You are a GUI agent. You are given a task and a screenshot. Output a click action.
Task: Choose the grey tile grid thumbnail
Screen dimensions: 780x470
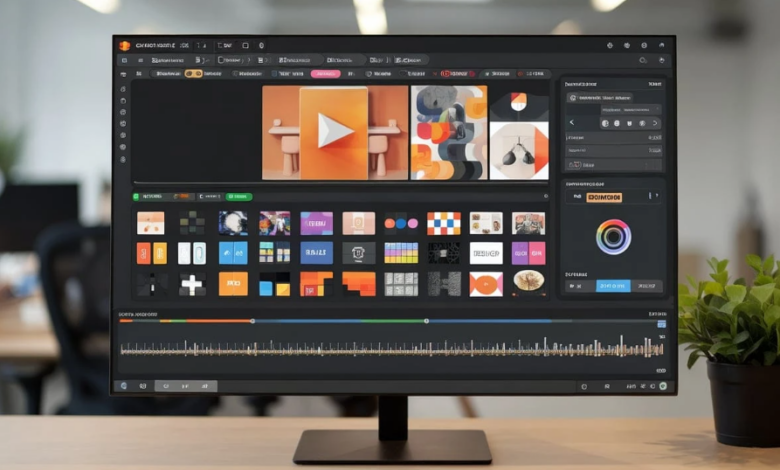point(401,284)
